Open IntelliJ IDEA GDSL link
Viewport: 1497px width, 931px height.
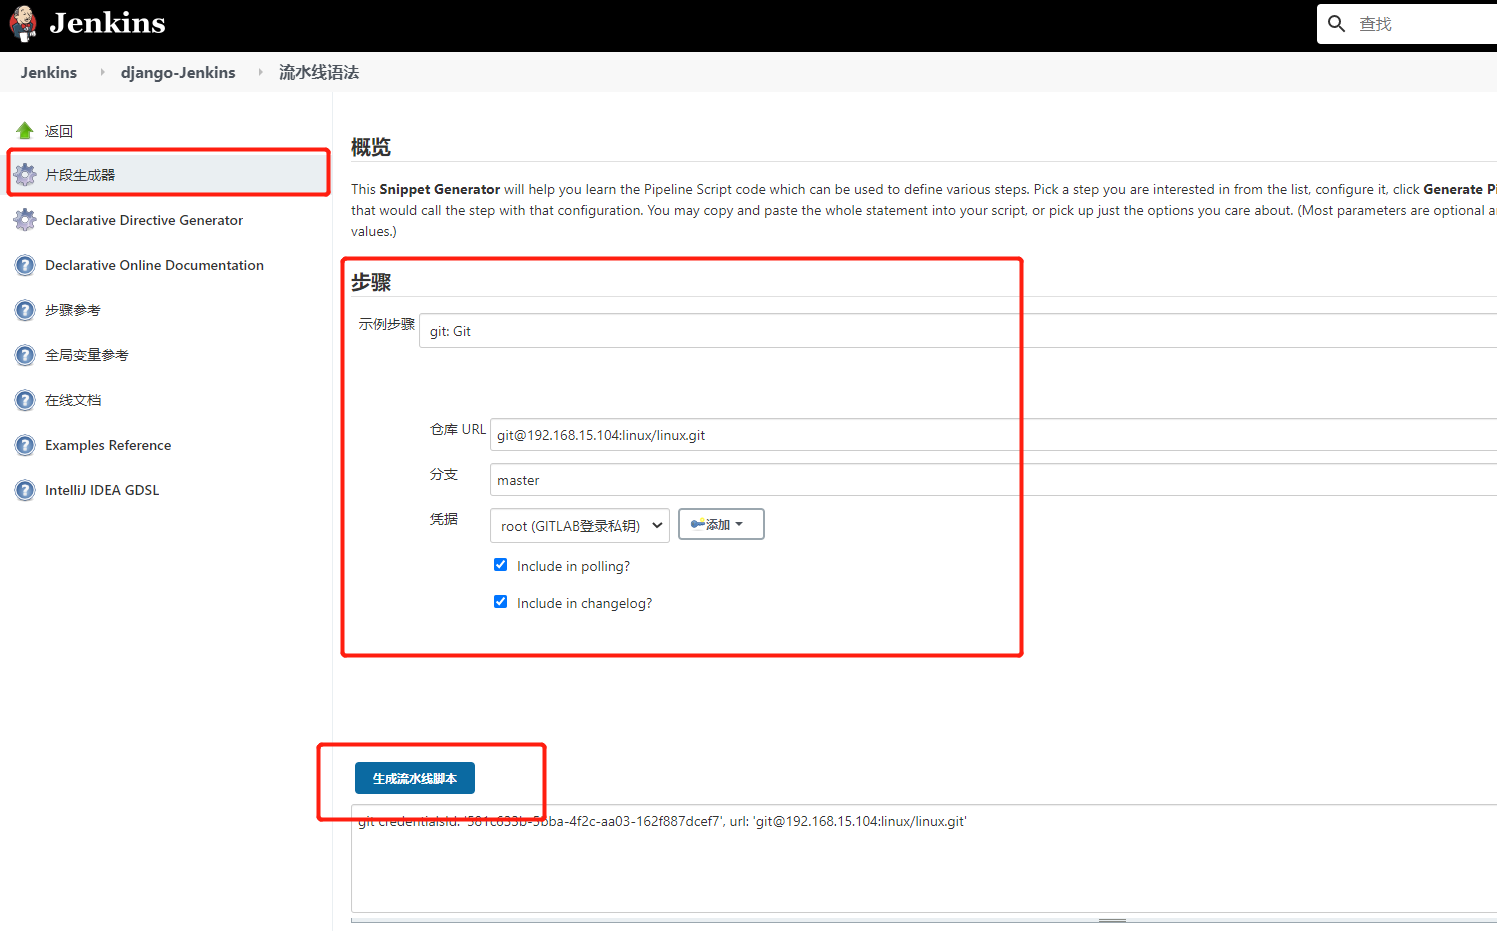click(102, 490)
